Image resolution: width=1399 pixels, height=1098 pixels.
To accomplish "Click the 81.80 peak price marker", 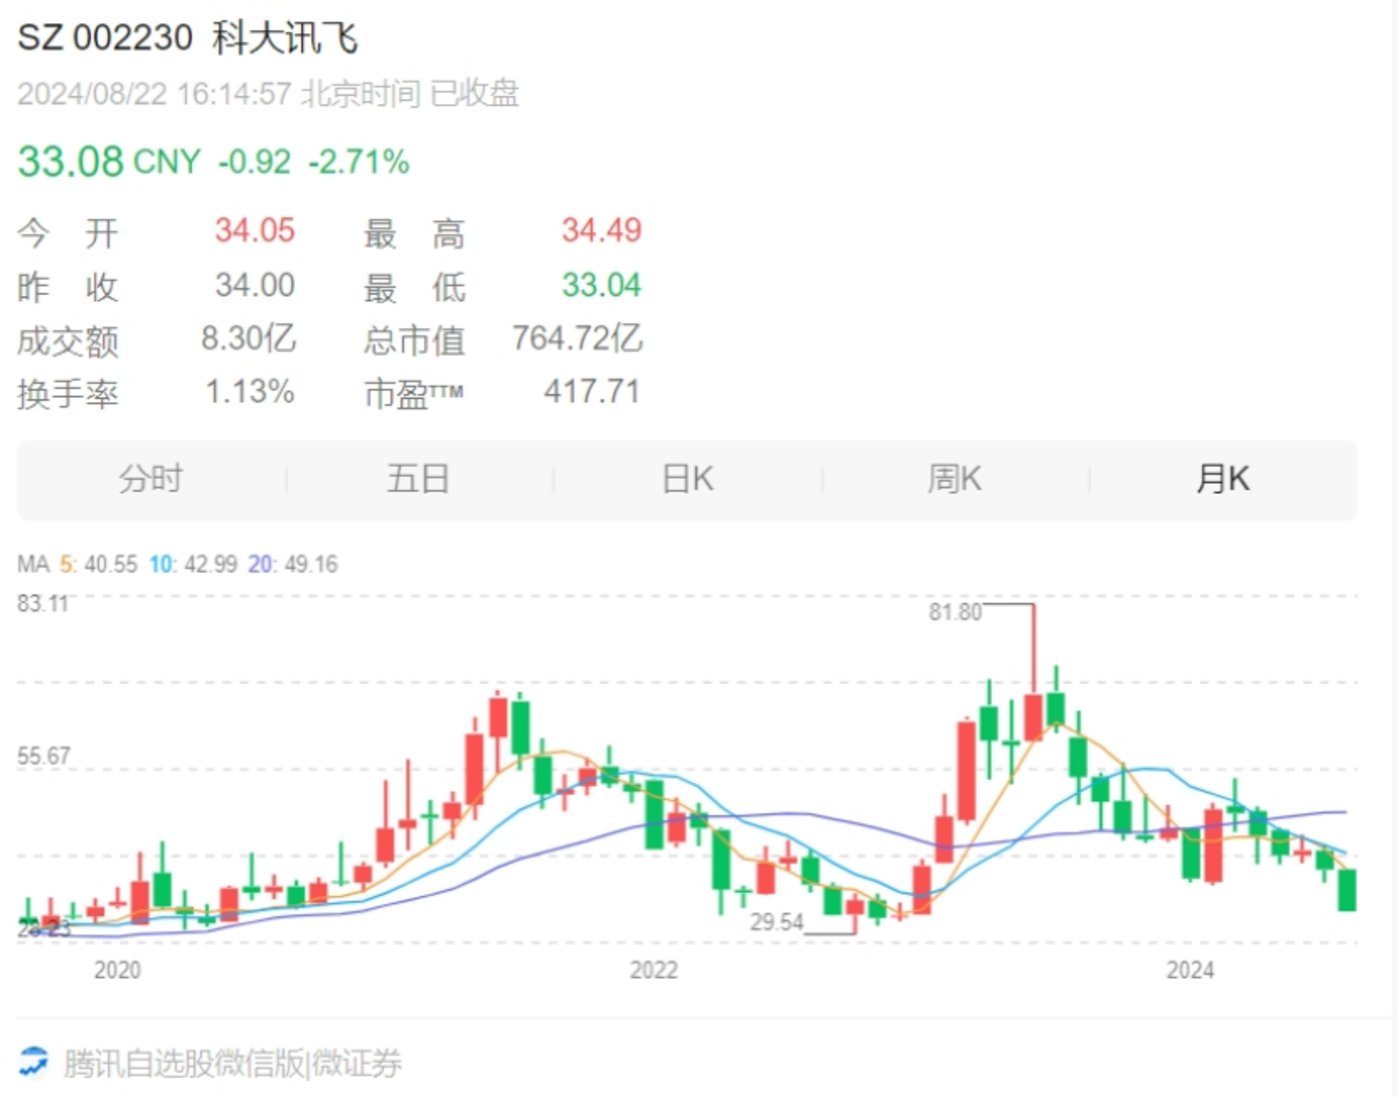I will pos(954,612).
